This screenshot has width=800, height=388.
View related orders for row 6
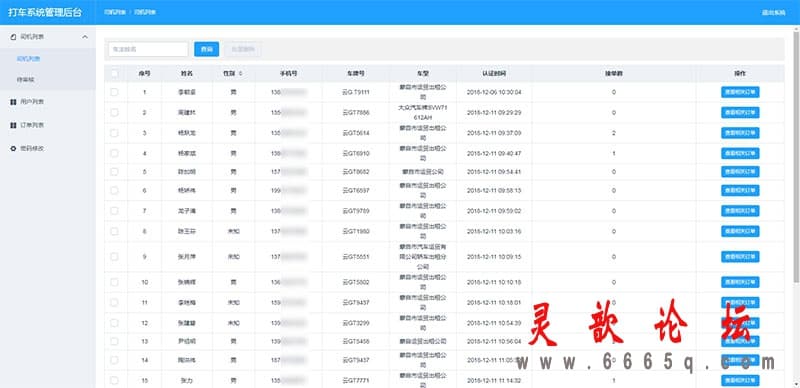[x=740, y=190]
